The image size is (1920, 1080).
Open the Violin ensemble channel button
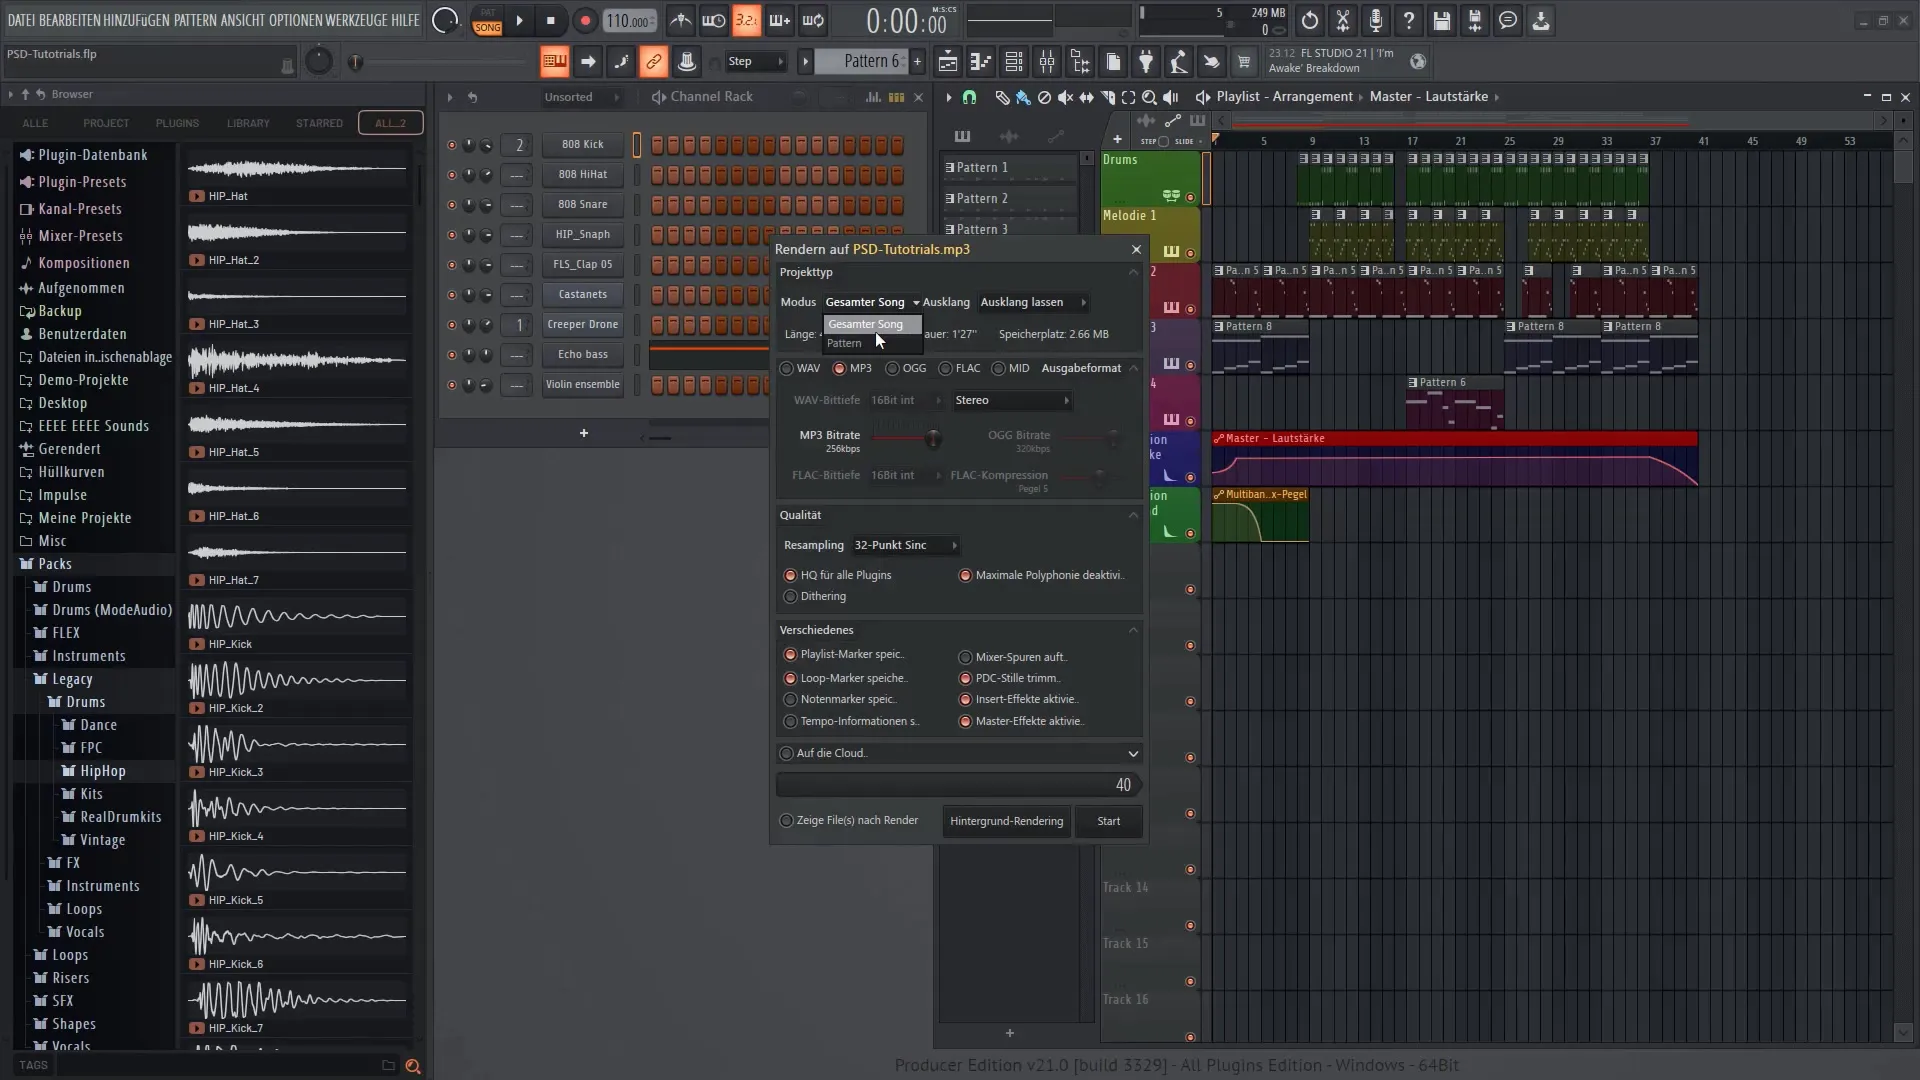click(583, 384)
